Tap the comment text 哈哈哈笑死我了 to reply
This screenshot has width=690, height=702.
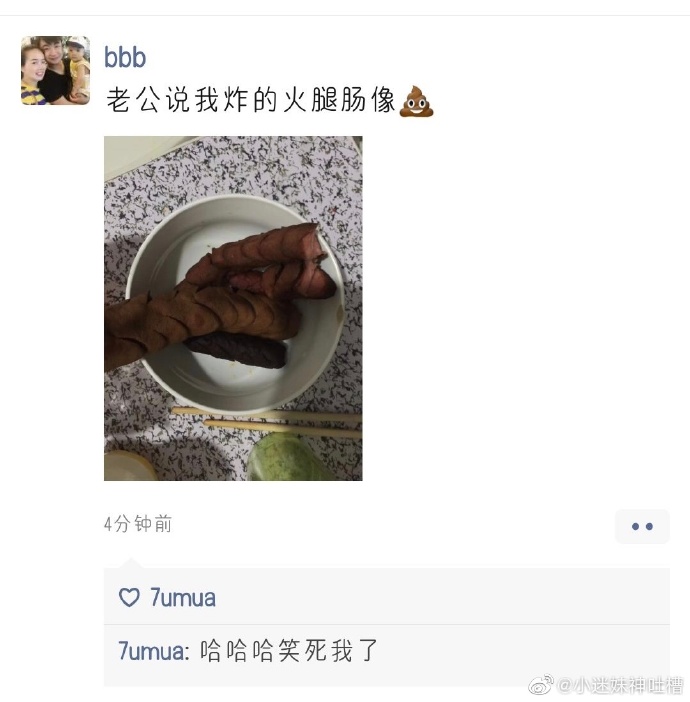[x=289, y=651]
